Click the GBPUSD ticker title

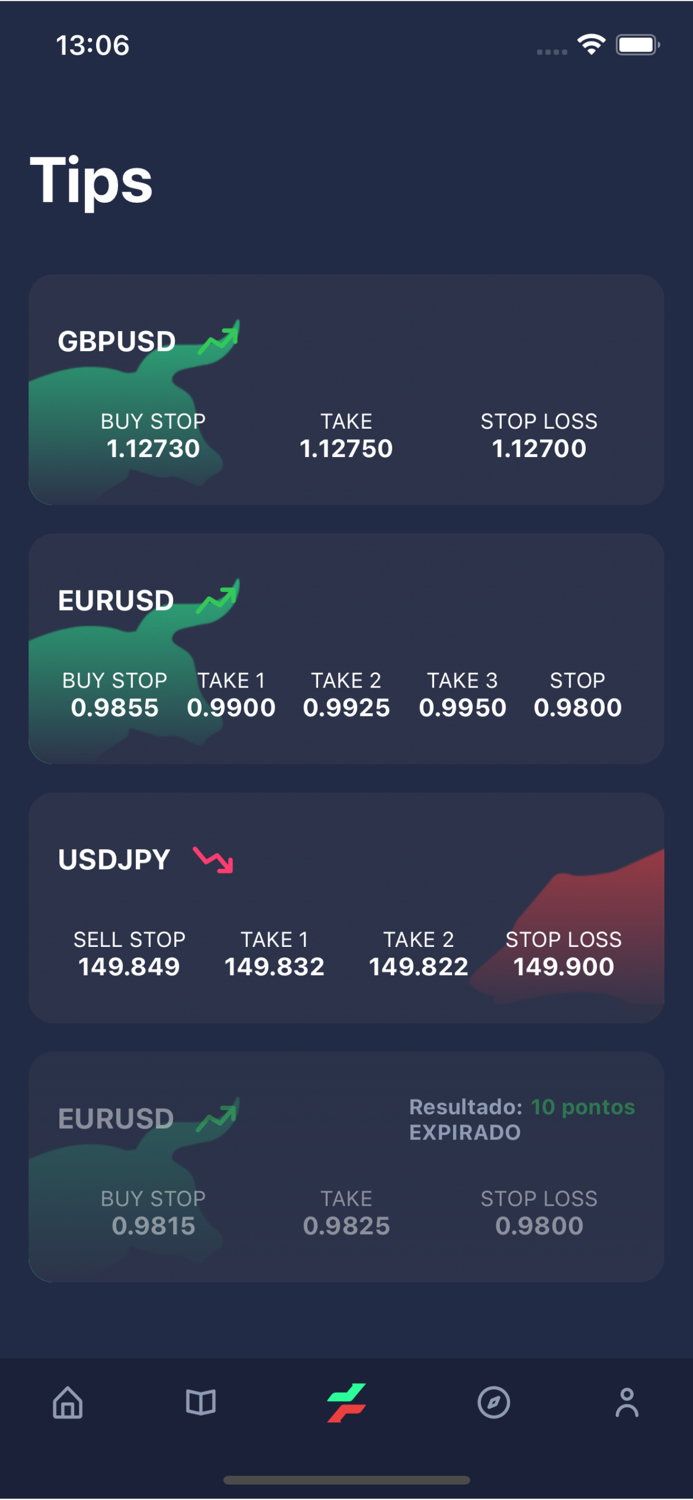(x=116, y=341)
